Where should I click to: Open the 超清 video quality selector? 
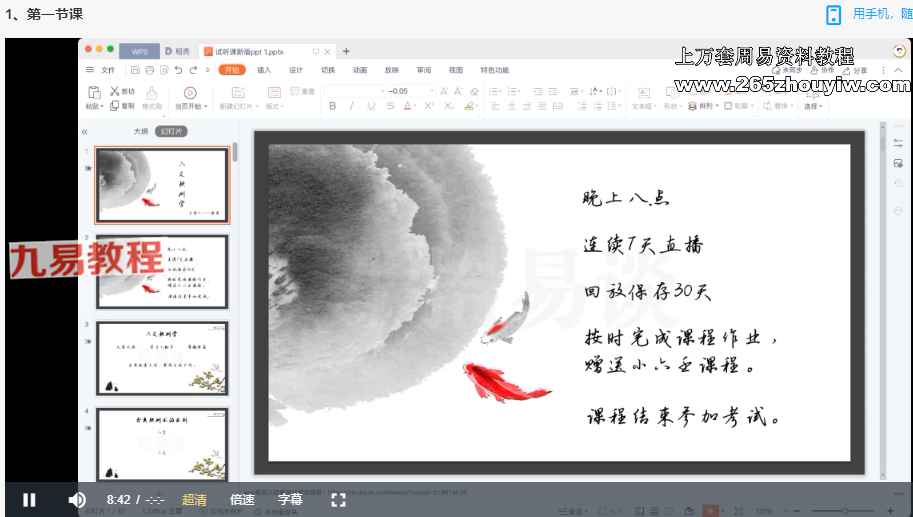pyautogui.click(x=194, y=500)
